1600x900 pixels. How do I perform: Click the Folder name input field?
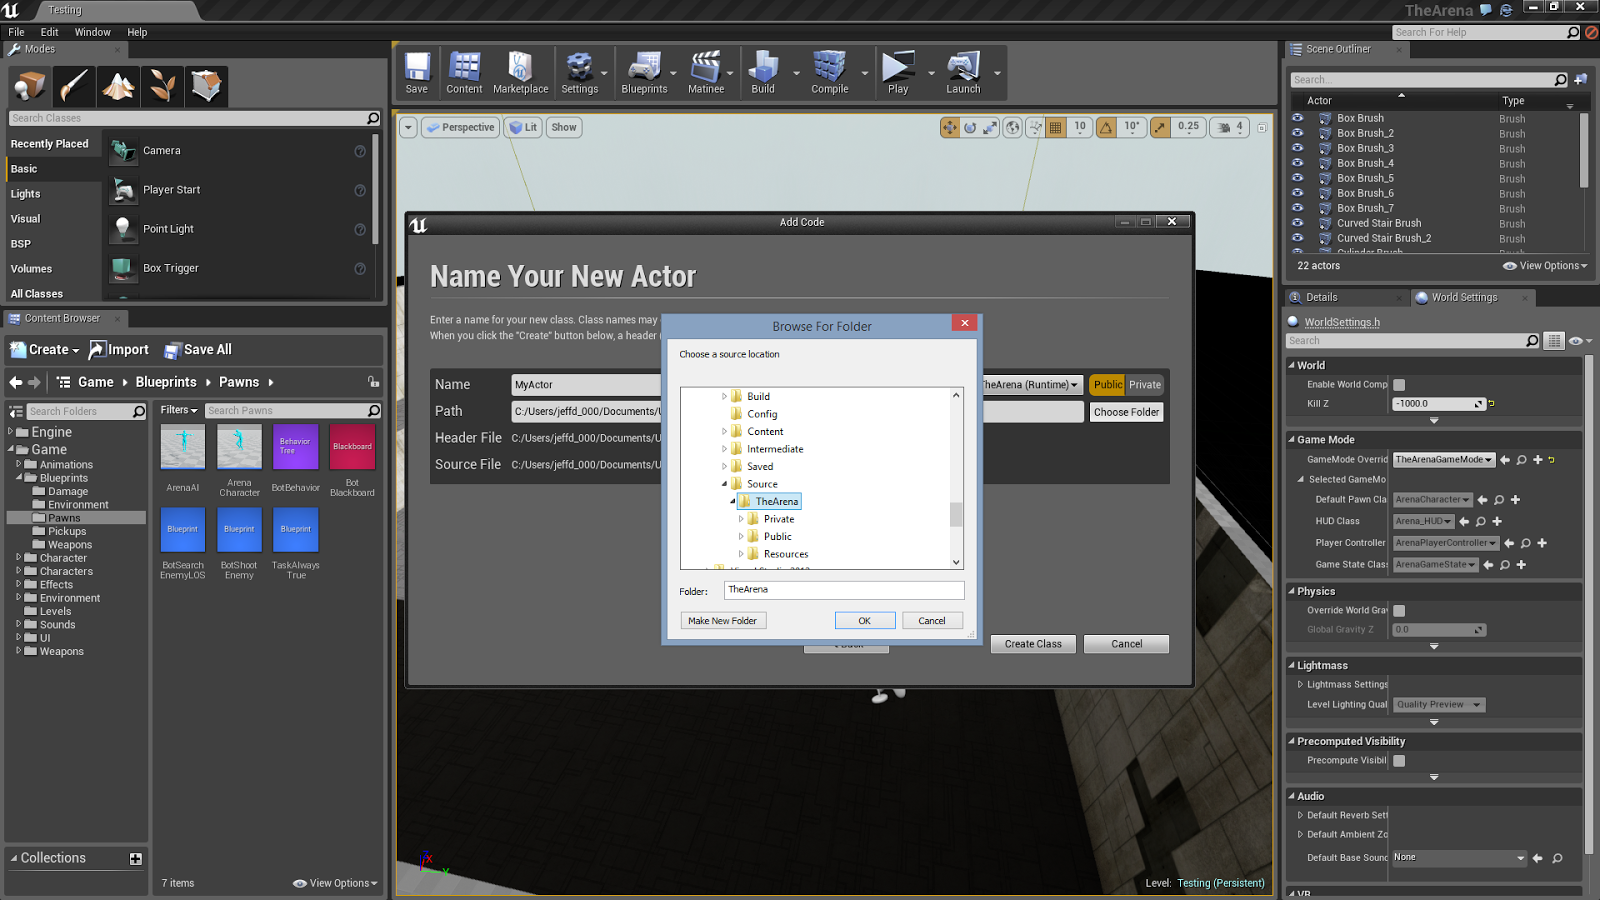844,590
